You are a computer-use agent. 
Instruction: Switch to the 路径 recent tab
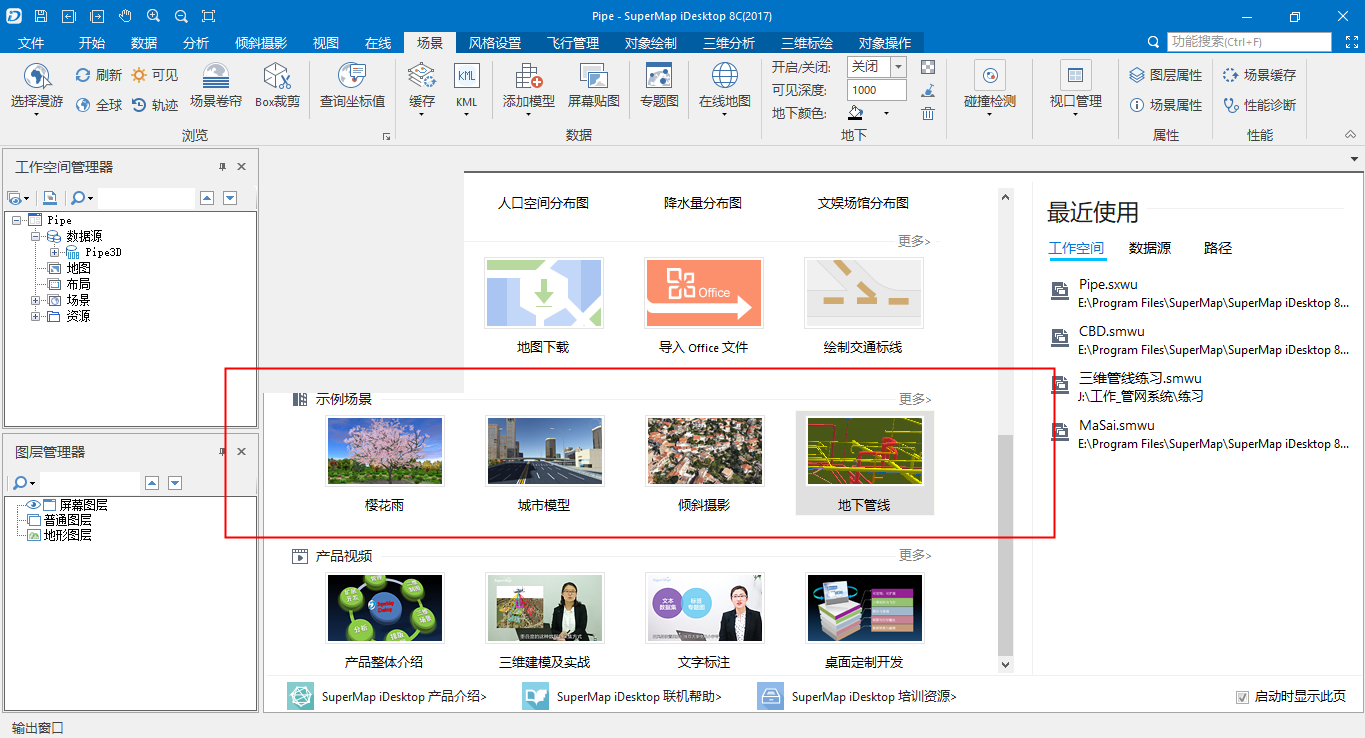(x=1218, y=248)
